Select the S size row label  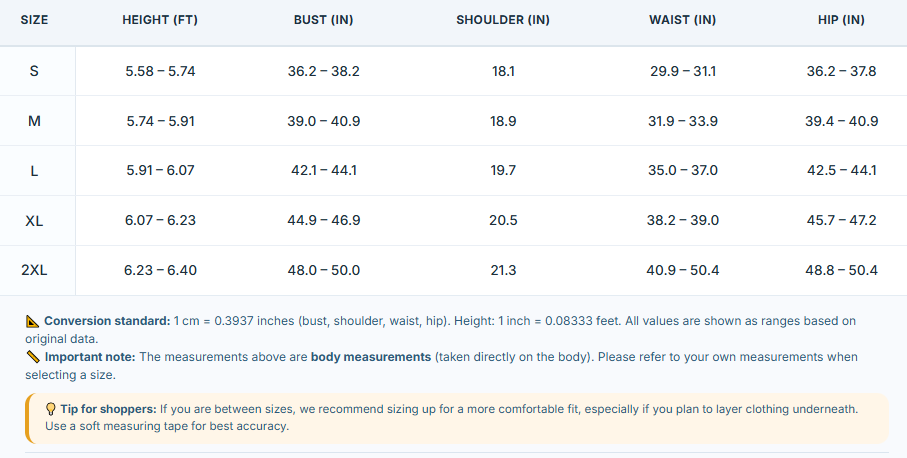(x=34, y=71)
